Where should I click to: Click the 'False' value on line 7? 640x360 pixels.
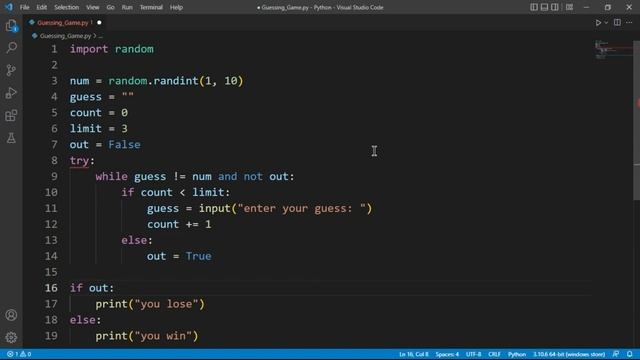124,144
